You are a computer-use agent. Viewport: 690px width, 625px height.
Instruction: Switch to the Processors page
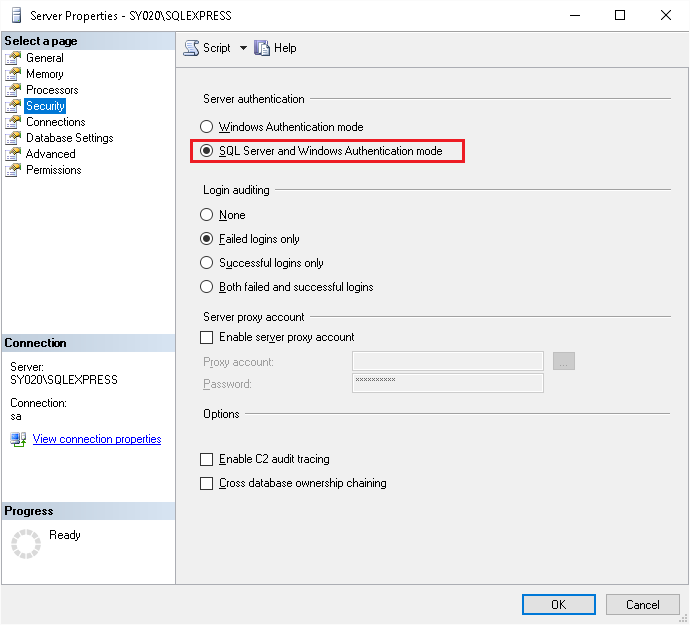click(52, 90)
